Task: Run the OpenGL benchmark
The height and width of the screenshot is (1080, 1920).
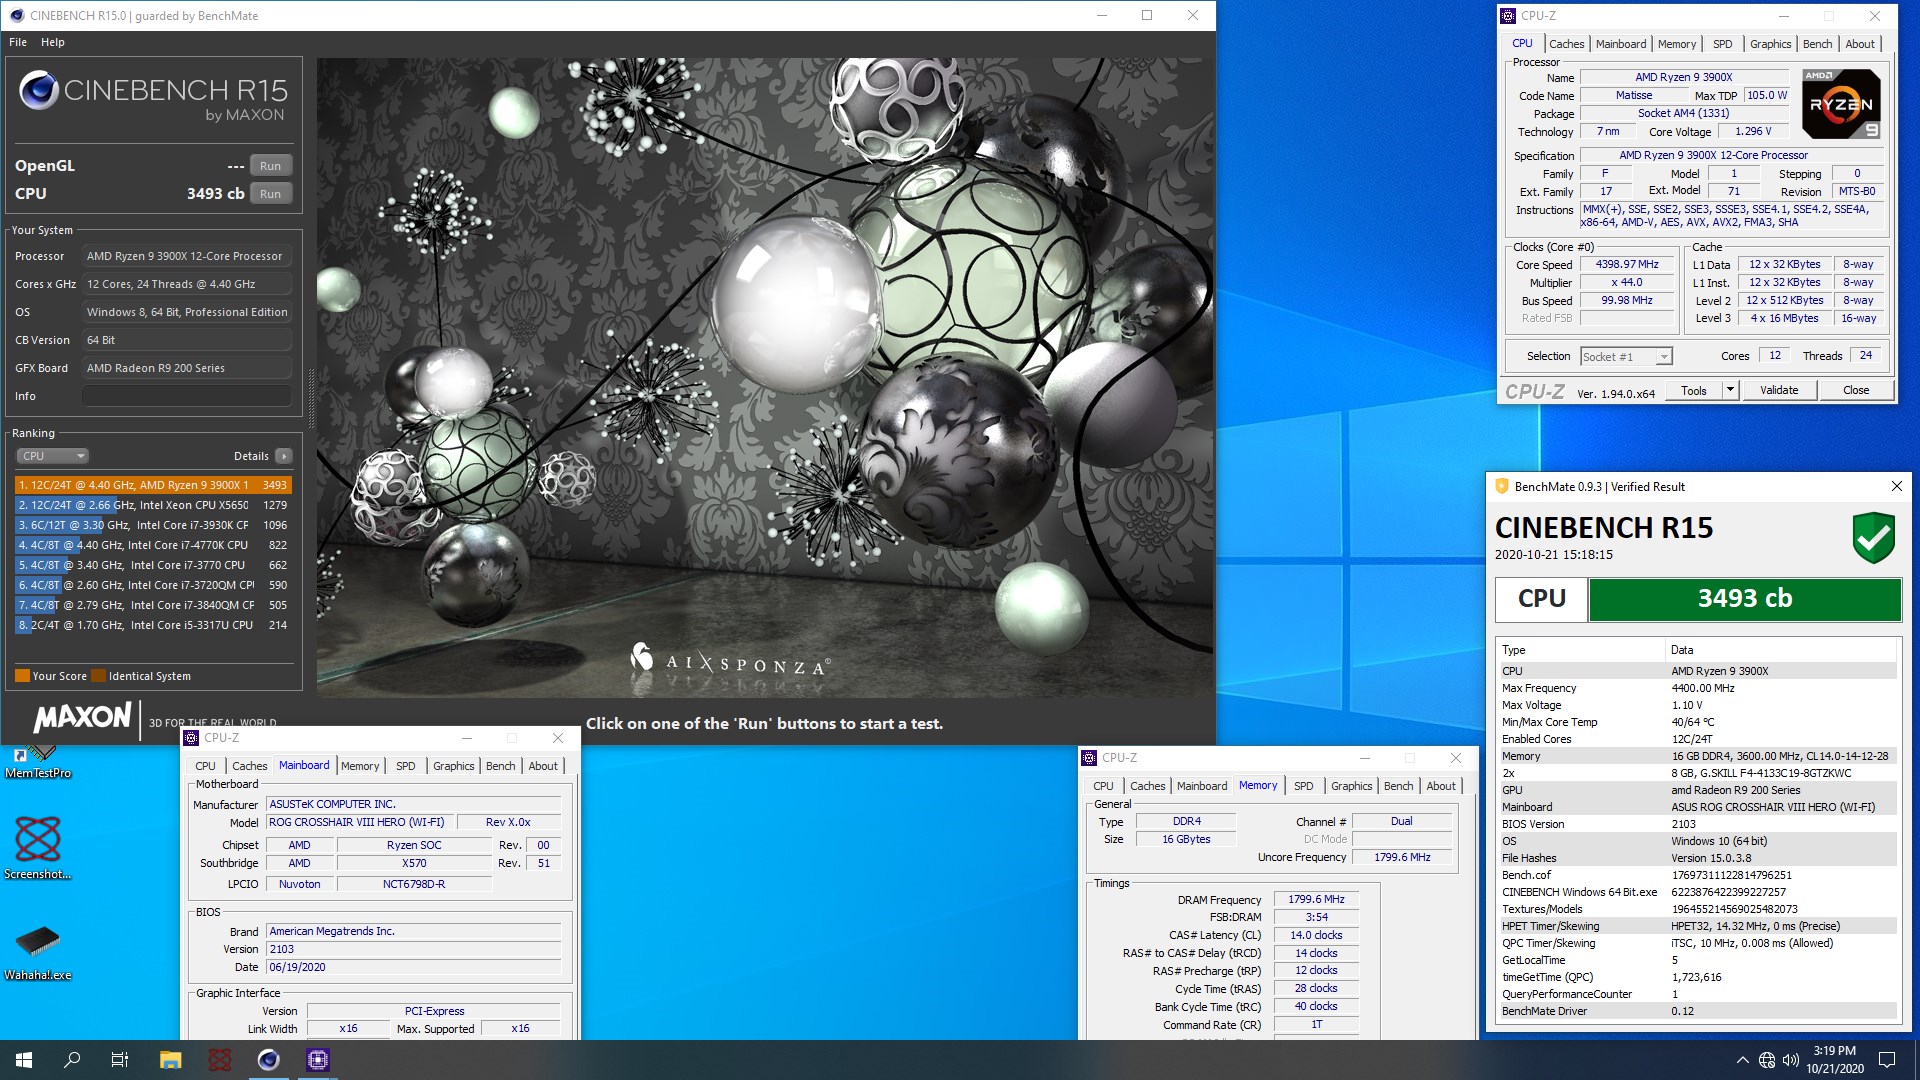Action: [x=270, y=166]
